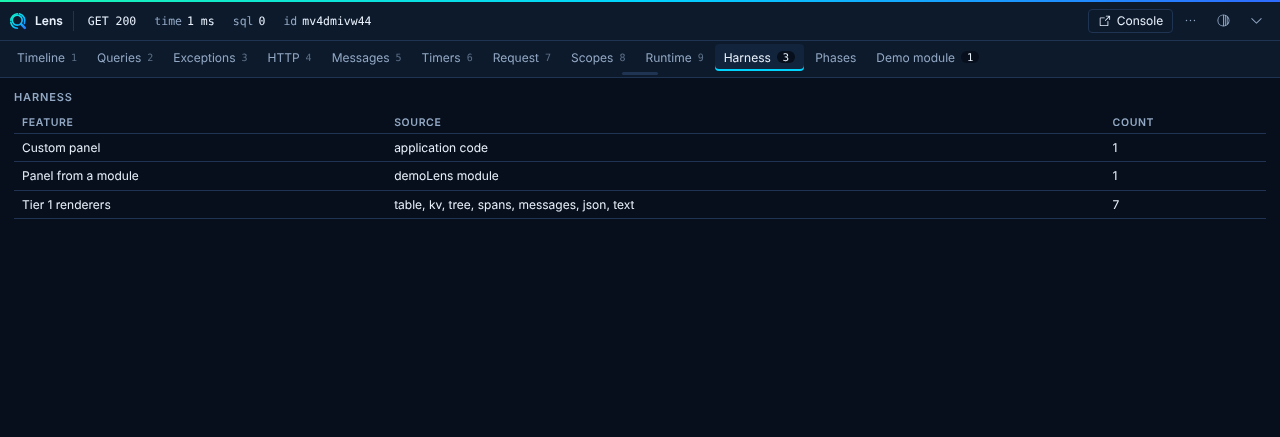Click the SOURCE column header
The width and height of the screenshot is (1280, 437).
click(x=418, y=122)
